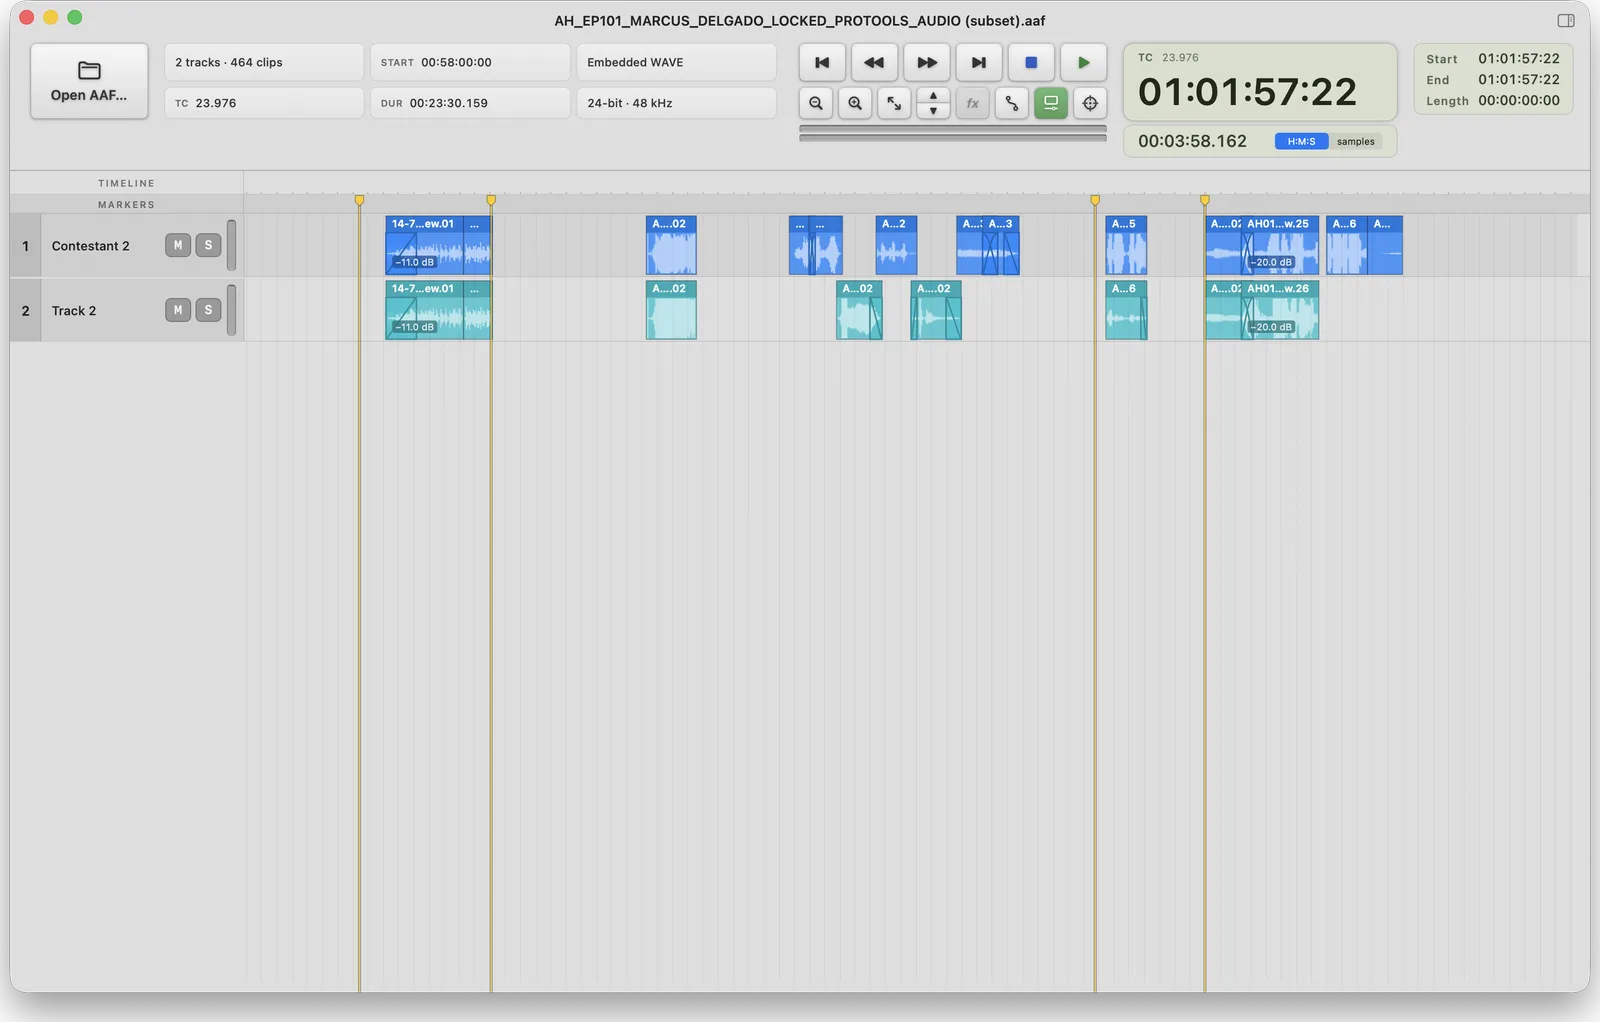Mute the Contestant 2 track

click(x=178, y=245)
